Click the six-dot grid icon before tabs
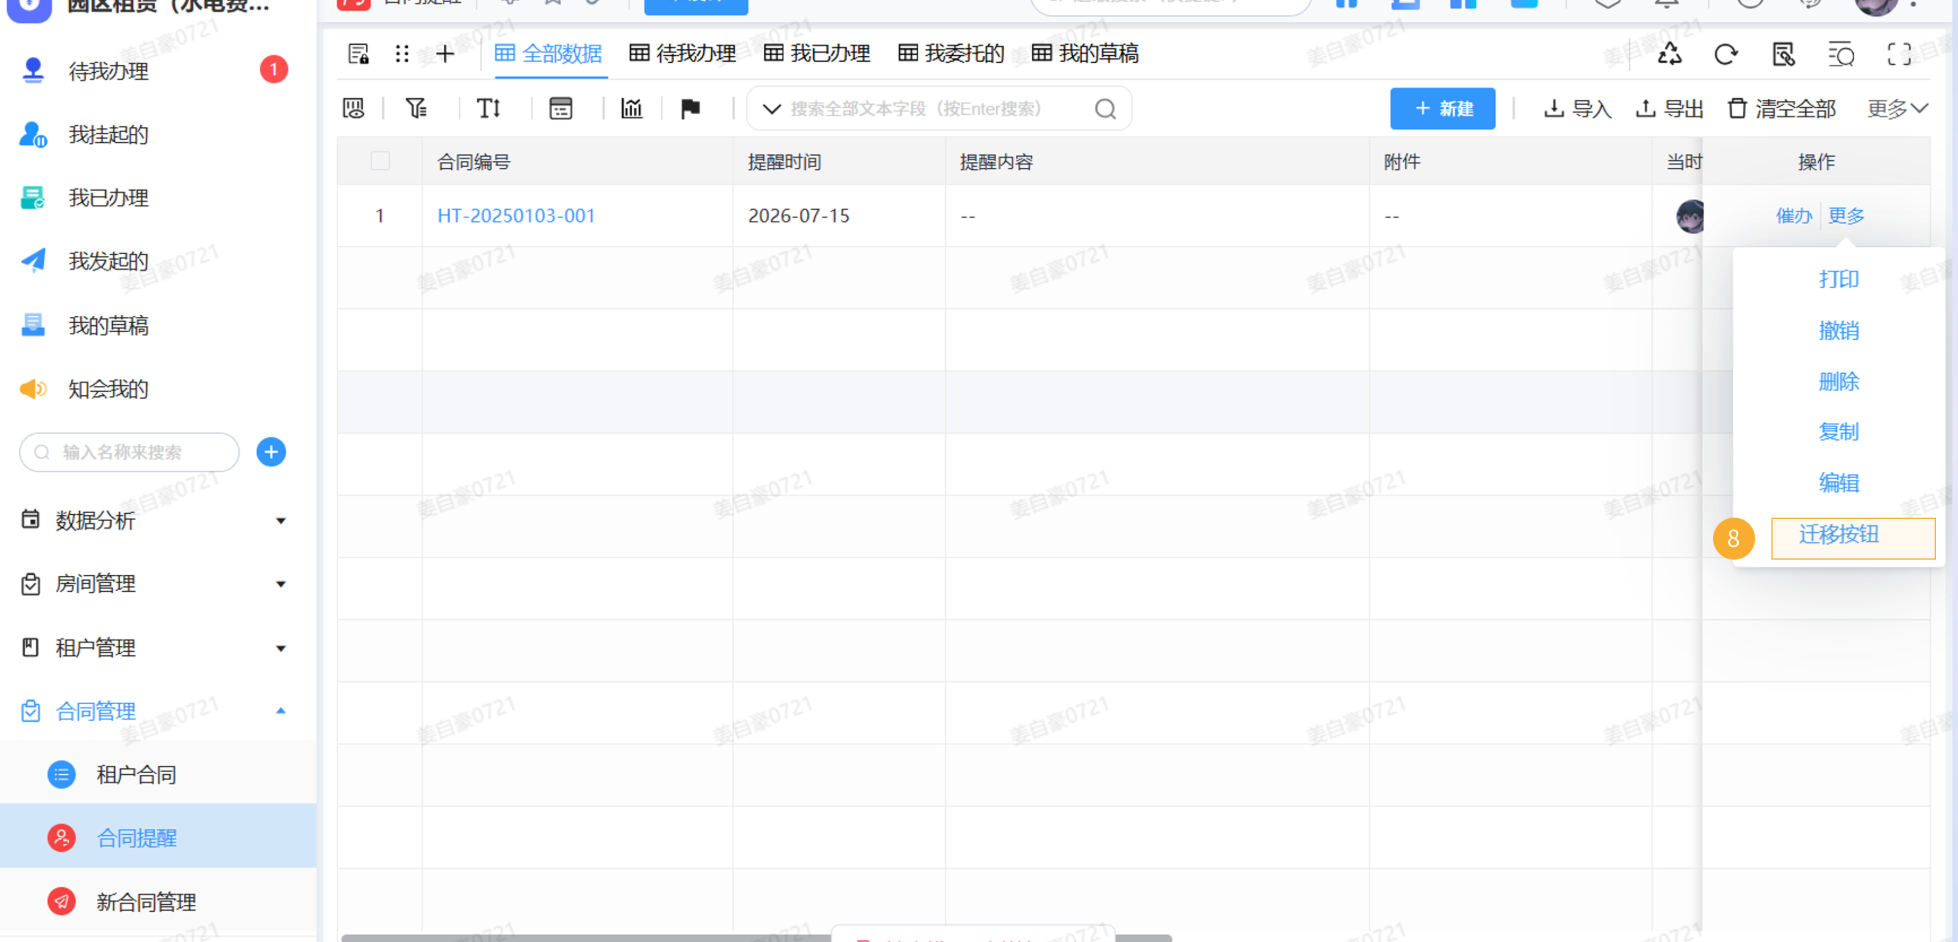1958x942 pixels. pos(402,54)
